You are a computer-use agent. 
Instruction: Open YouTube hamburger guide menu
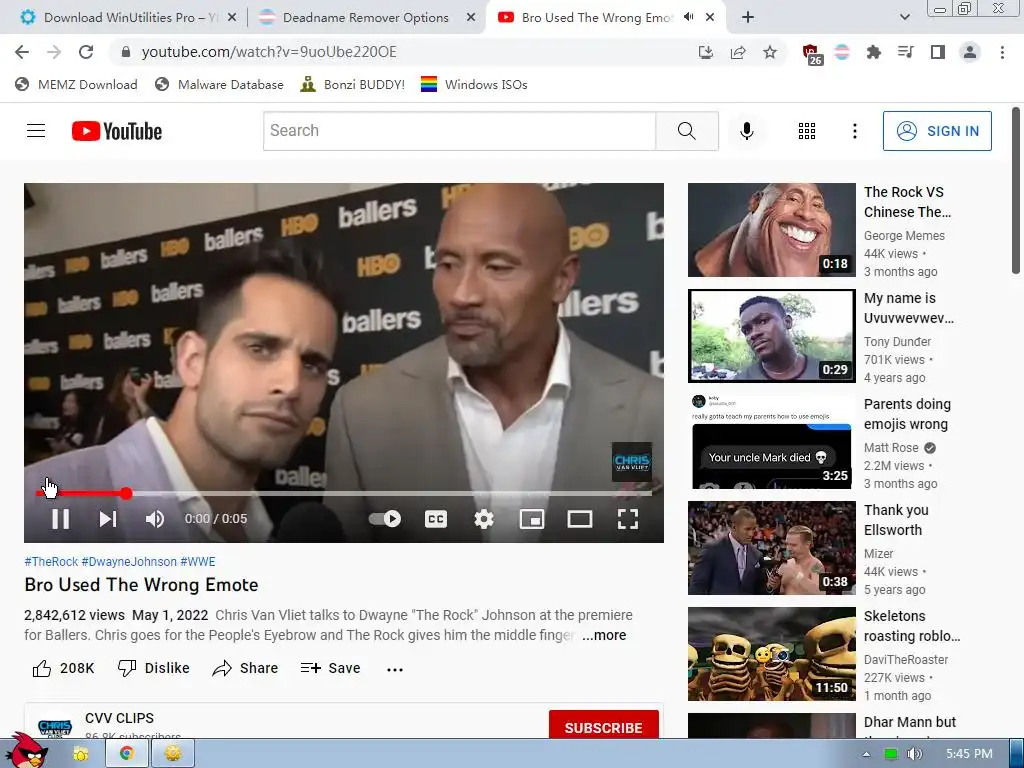[x=36, y=131]
